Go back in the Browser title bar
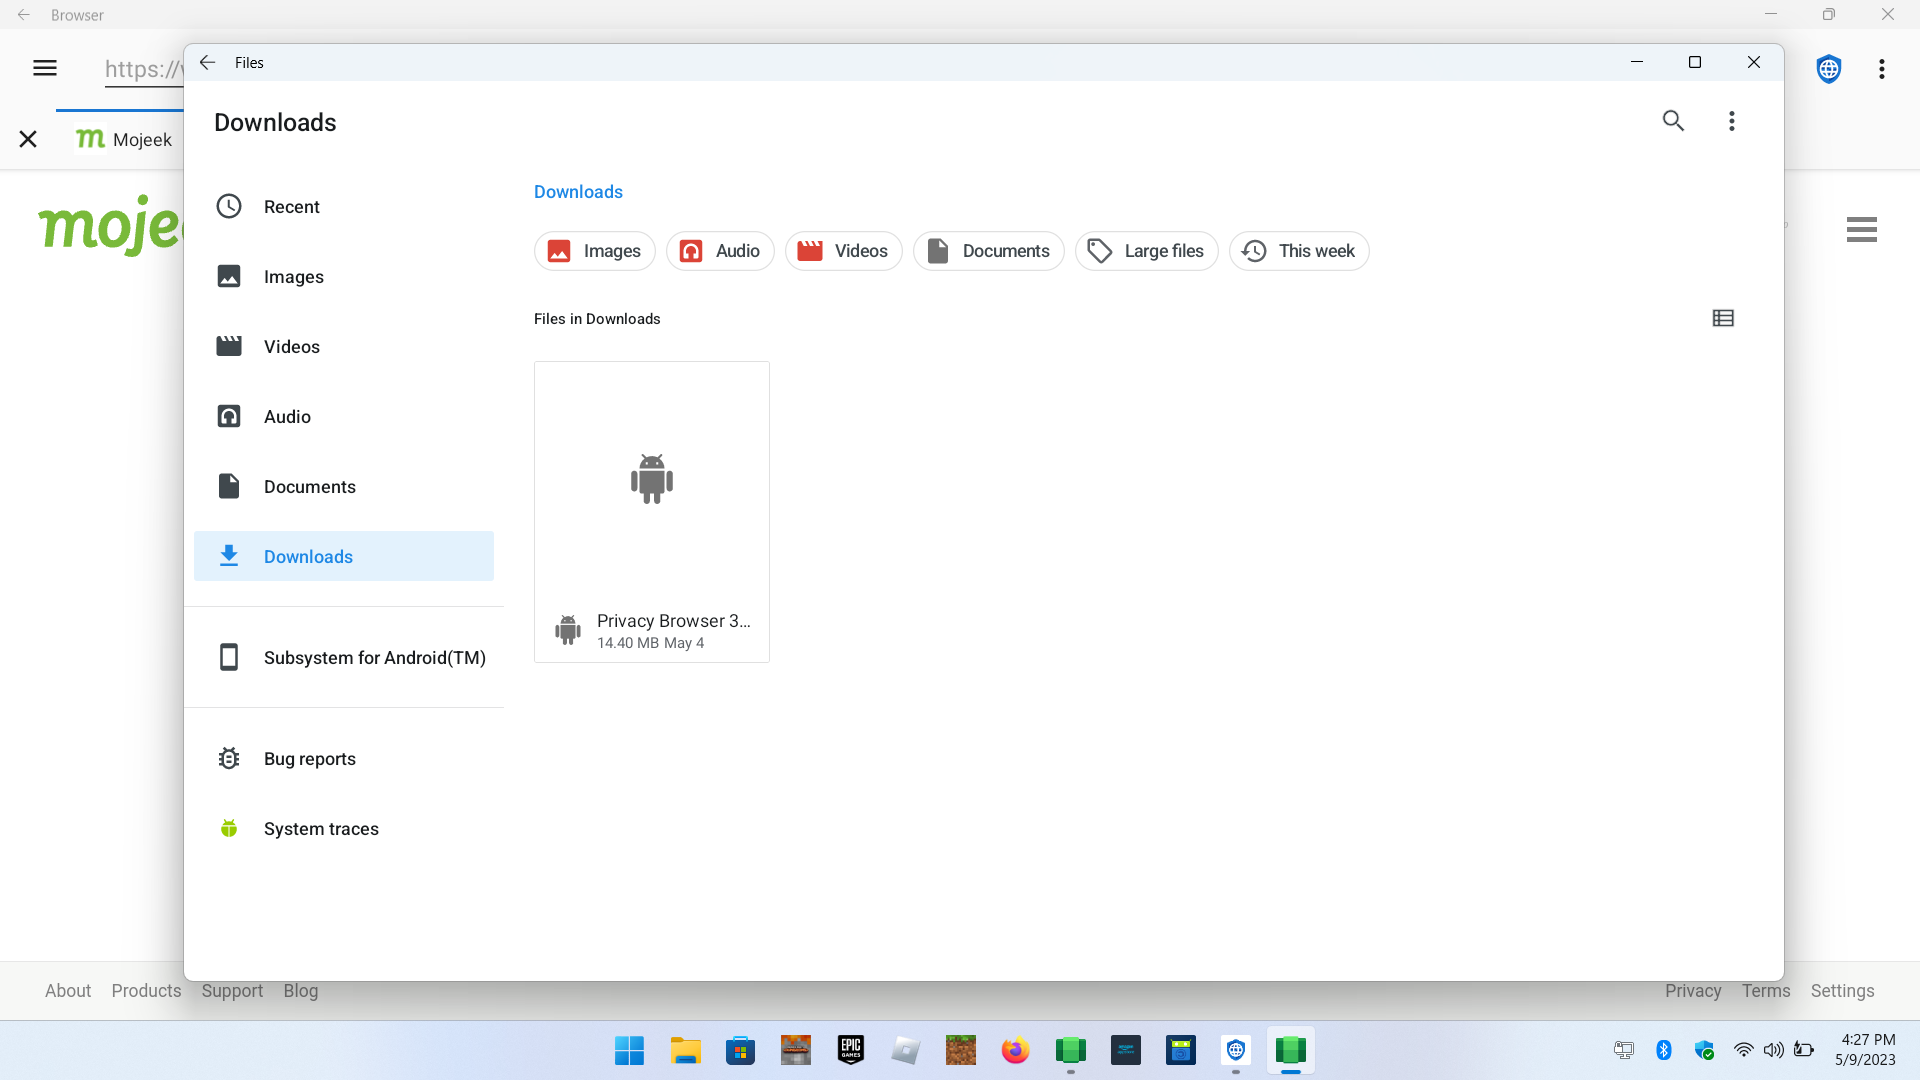The height and width of the screenshot is (1080, 1920). click(23, 15)
